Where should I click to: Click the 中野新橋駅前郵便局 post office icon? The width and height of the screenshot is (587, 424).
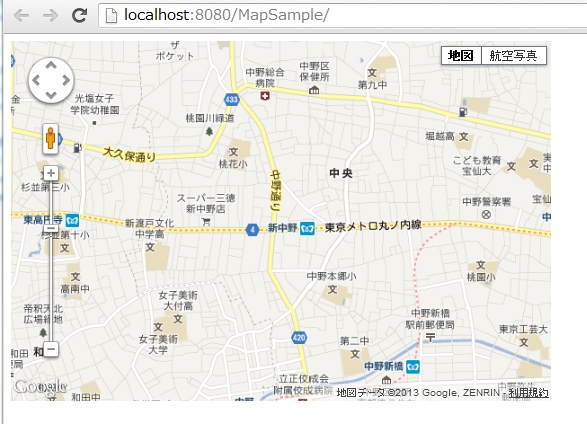pos(431,338)
